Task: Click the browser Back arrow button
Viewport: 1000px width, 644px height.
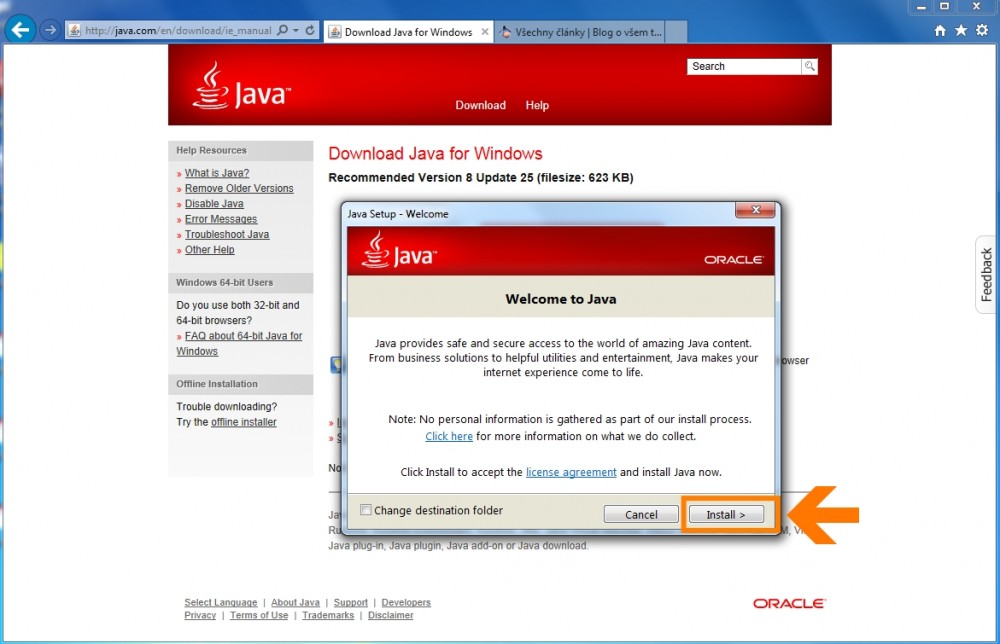Action: click(19, 30)
